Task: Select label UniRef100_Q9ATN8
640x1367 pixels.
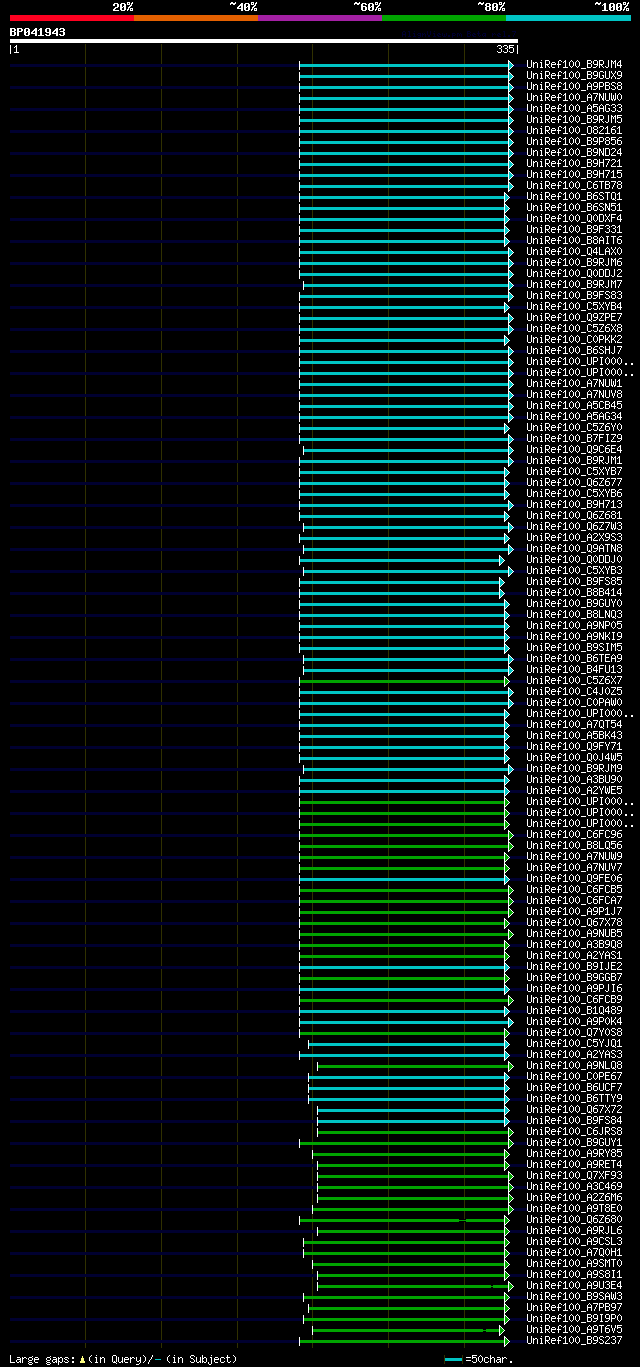Action: [x=574, y=549]
